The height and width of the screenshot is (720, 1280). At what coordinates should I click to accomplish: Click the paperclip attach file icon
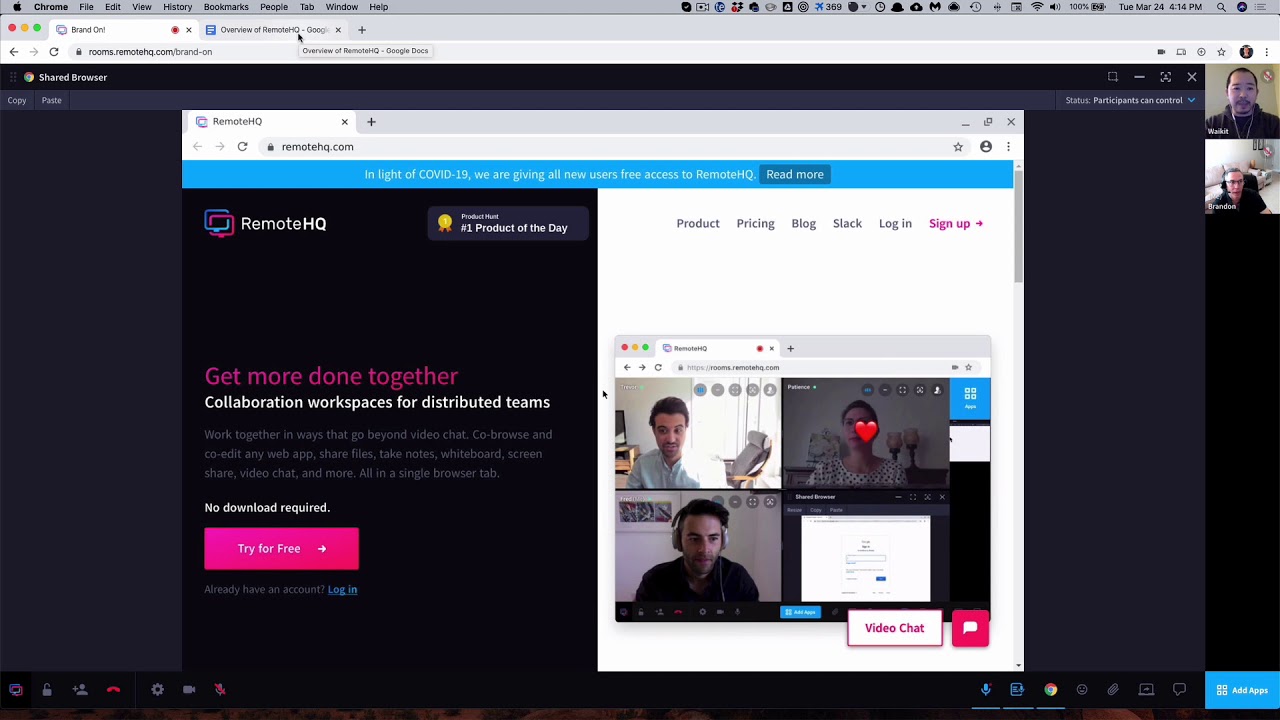pyautogui.click(x=1113, y=690)
